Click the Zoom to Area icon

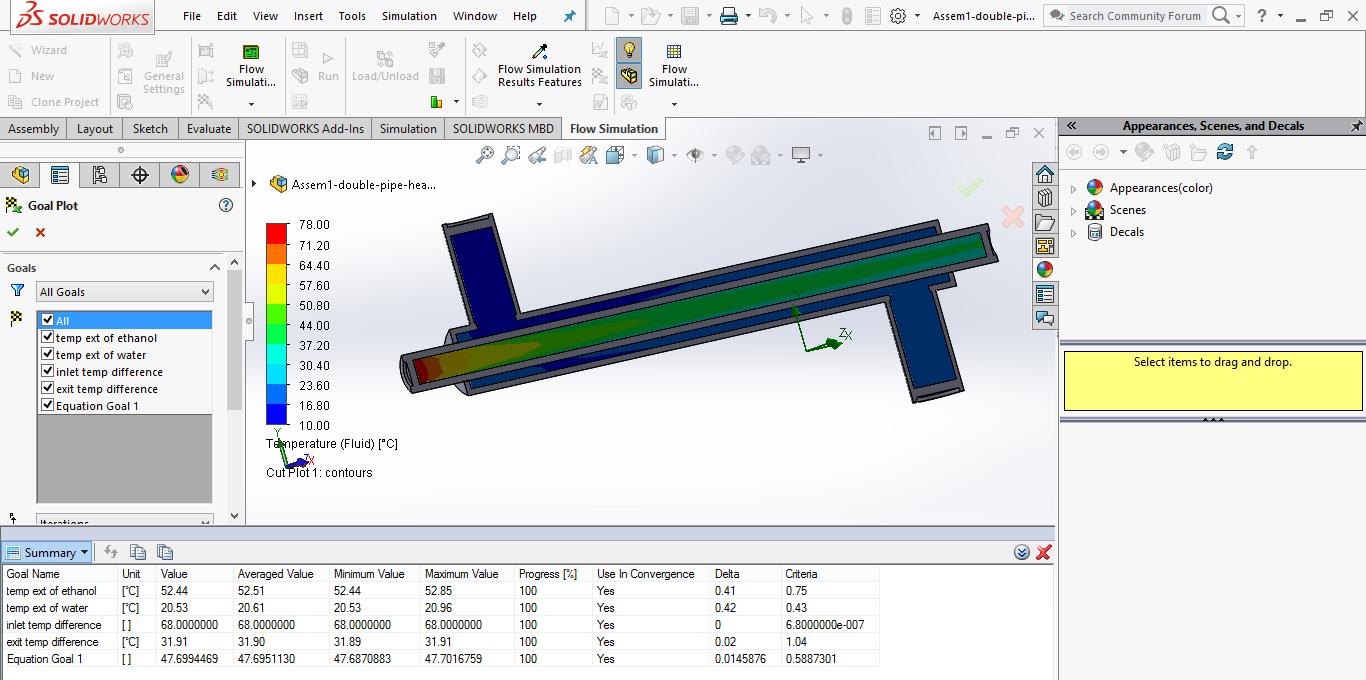511,155
